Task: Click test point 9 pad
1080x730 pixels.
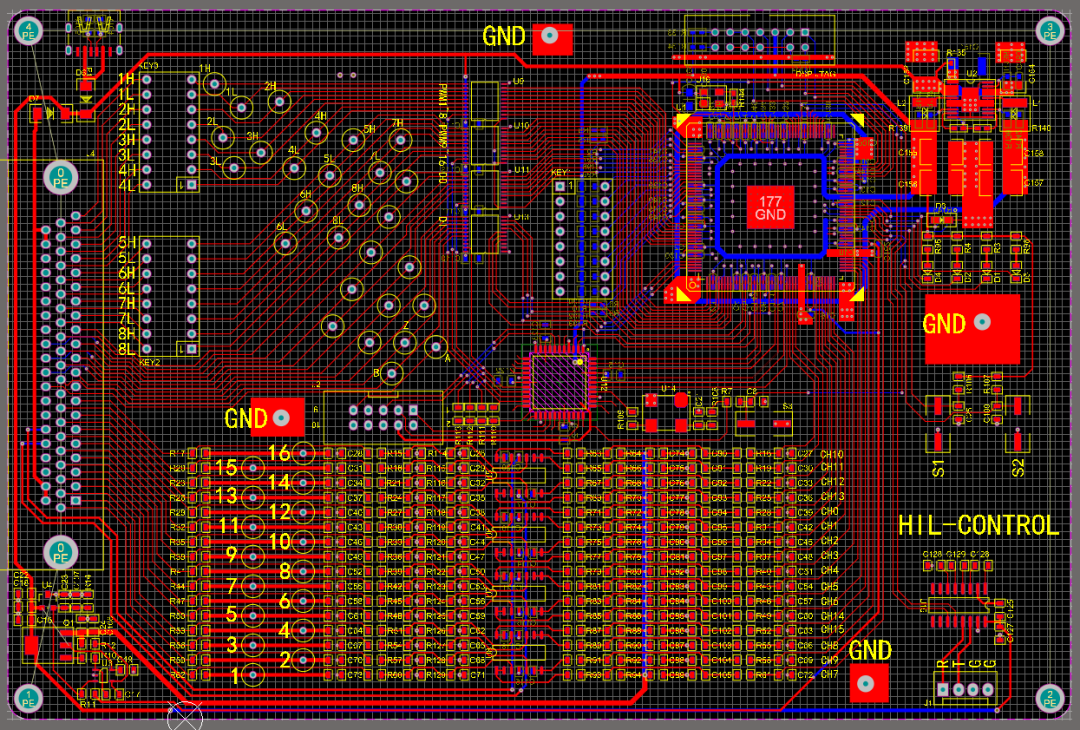Action: [253, 556]
